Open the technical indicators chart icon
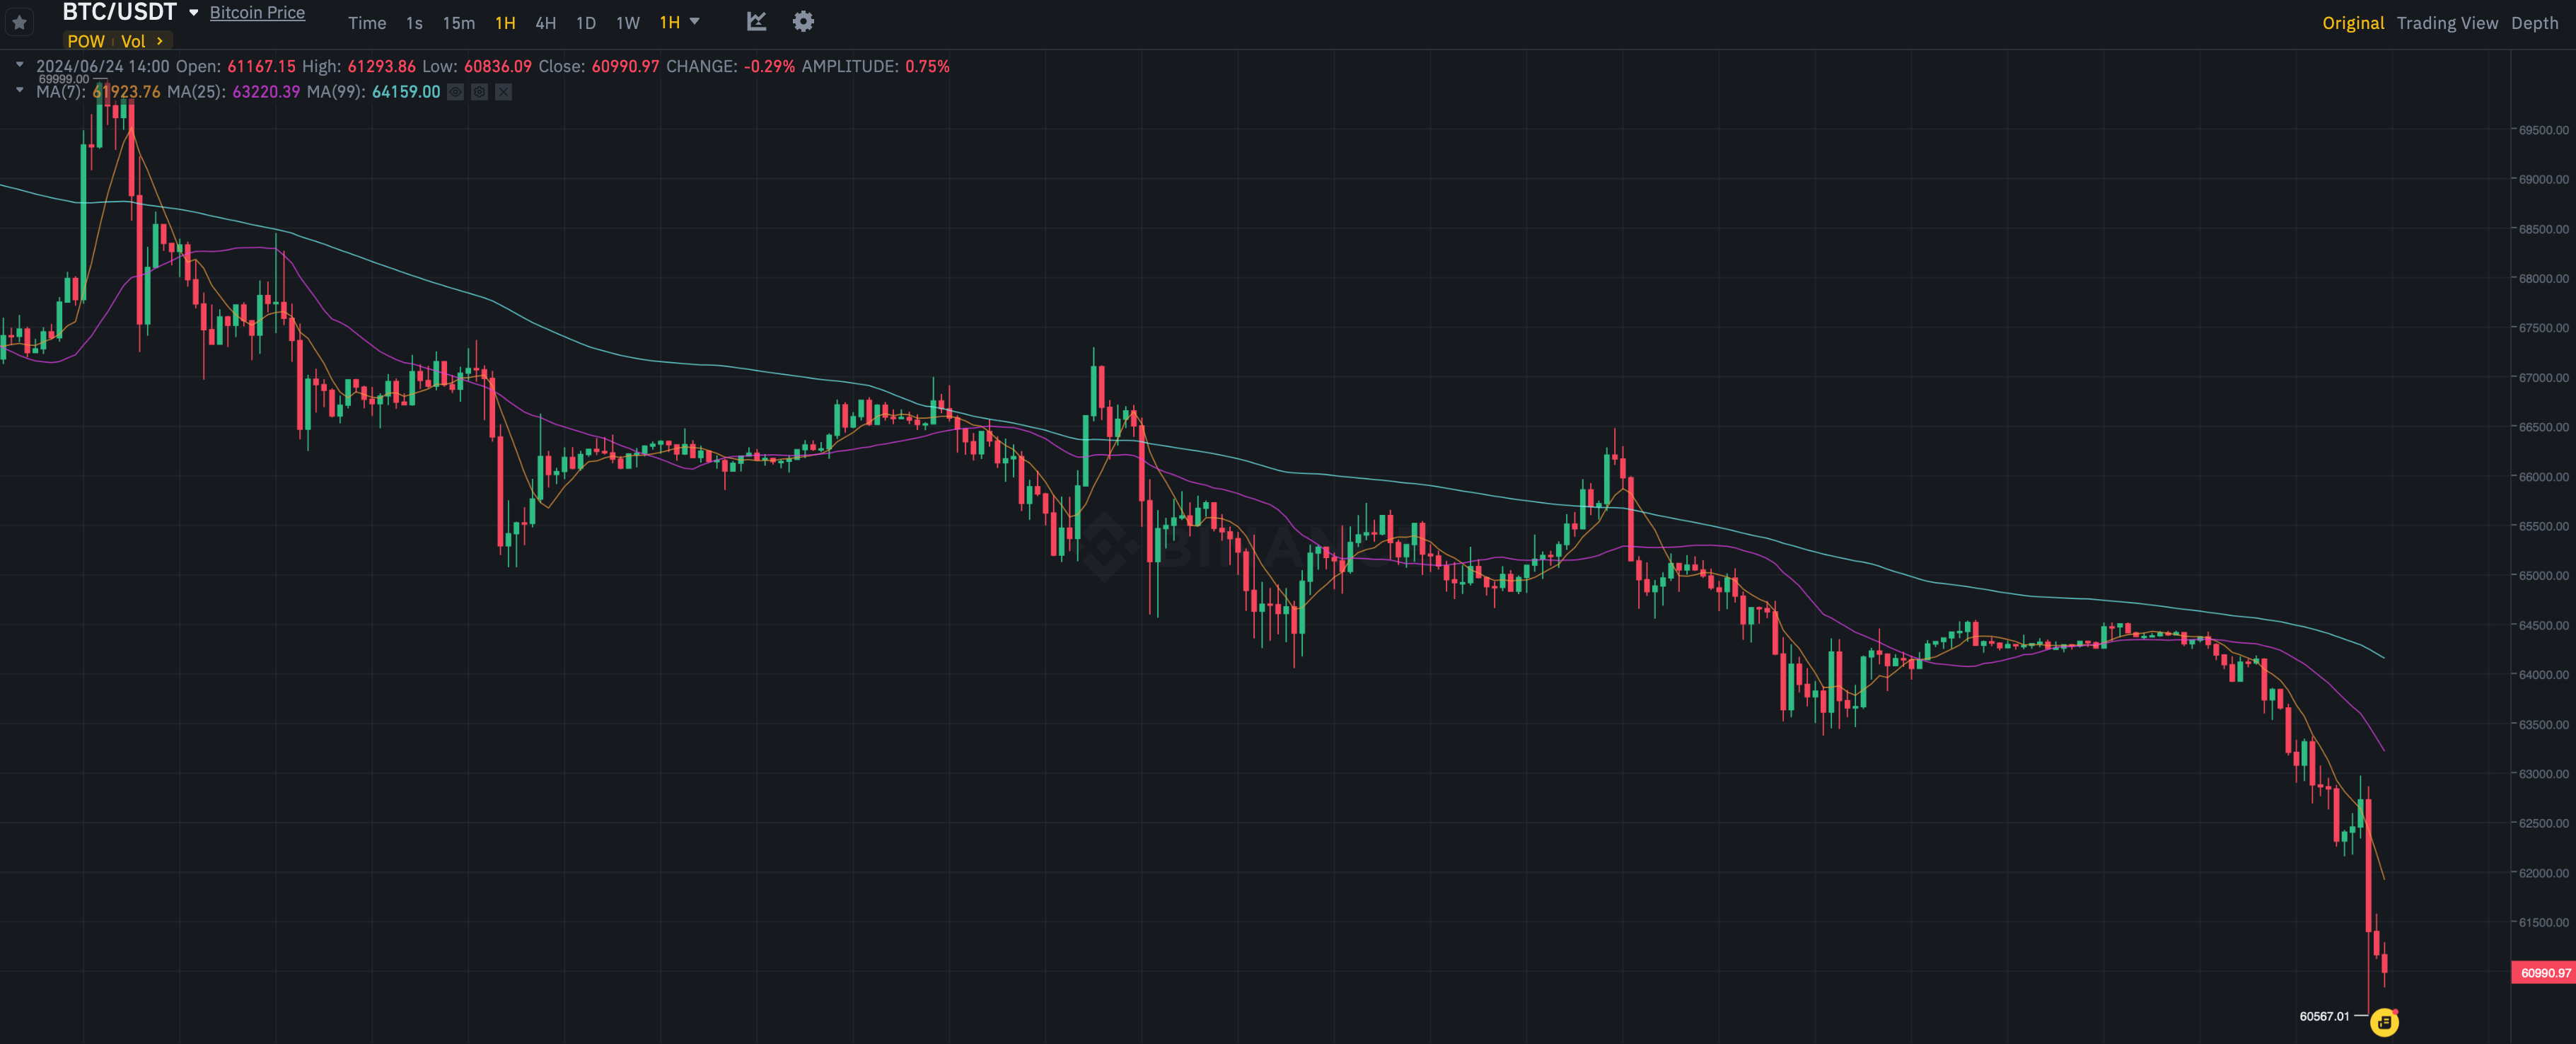 [x=756, y=22]
